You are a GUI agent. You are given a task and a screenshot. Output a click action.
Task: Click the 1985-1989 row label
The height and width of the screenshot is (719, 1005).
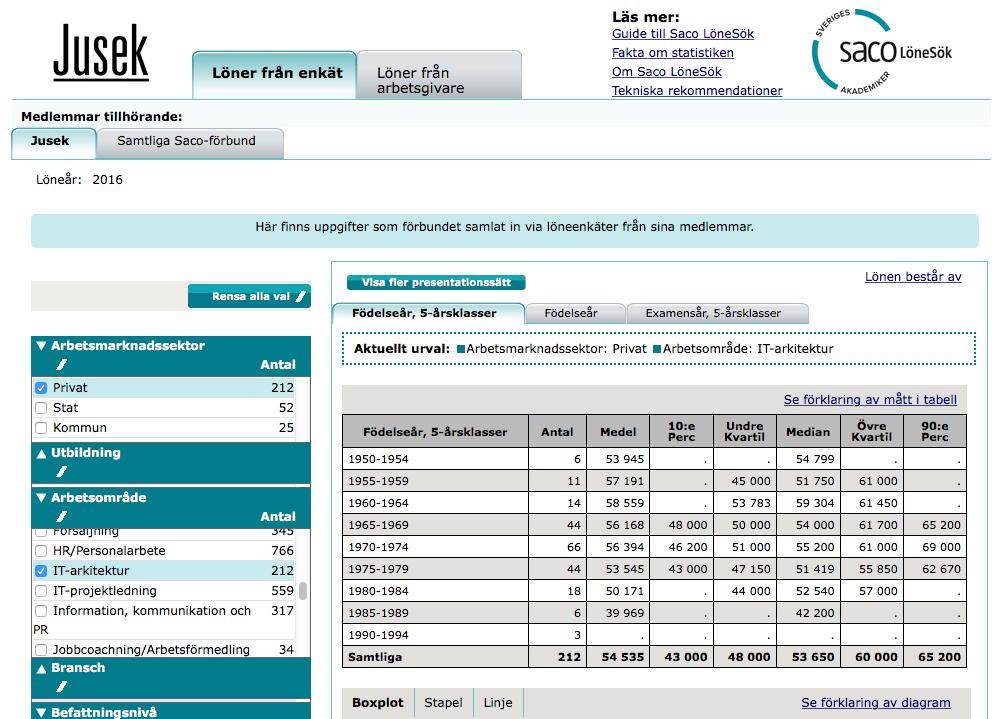tap(378, 613)
